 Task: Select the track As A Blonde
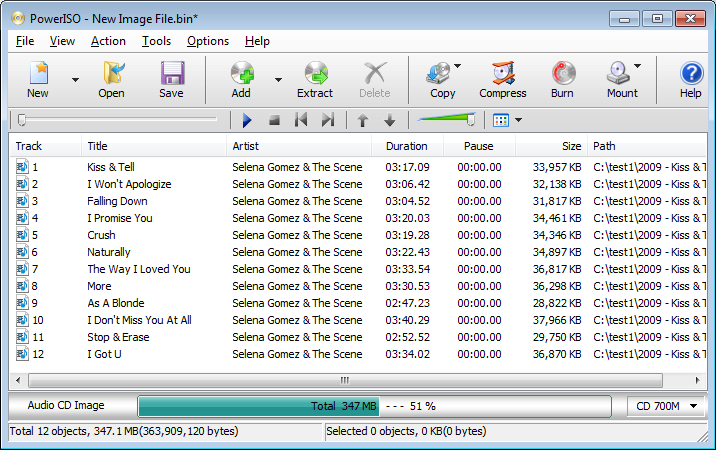click(116, 303)
